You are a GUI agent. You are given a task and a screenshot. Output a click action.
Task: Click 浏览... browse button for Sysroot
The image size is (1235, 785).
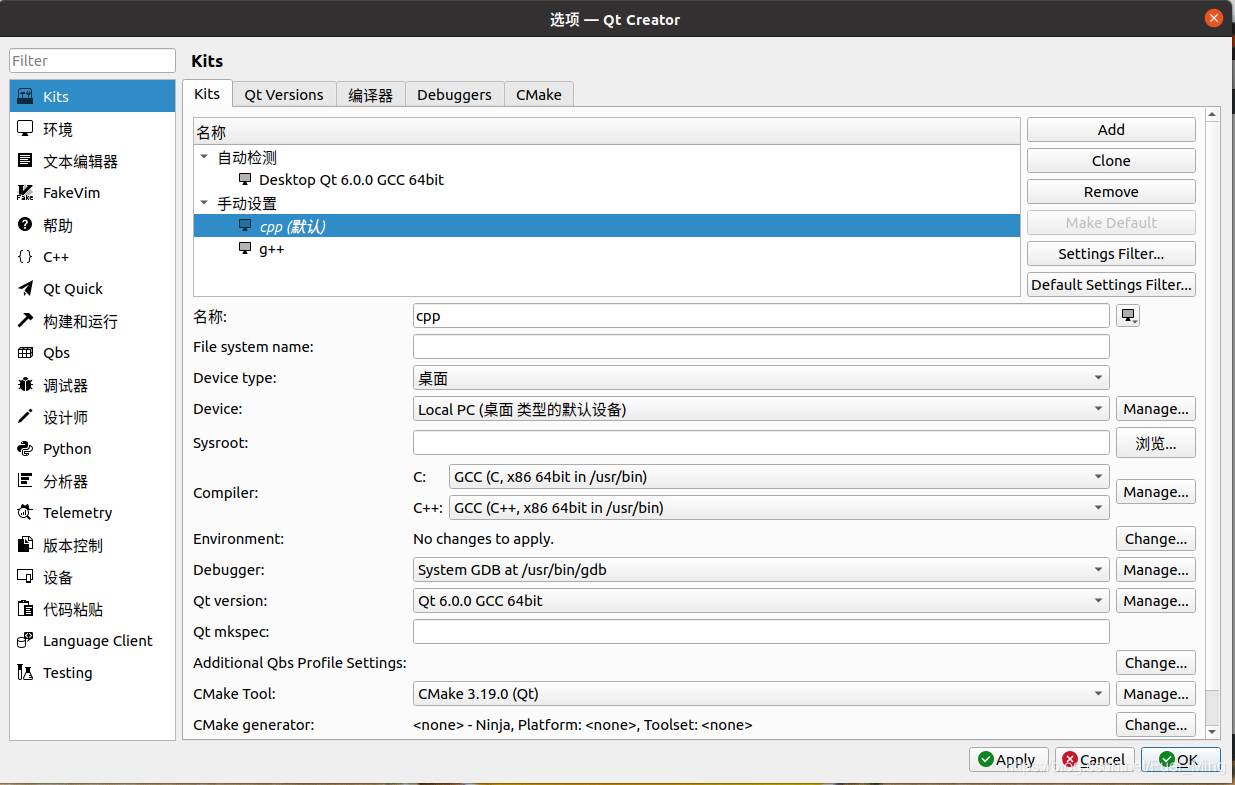[1156, 443]
